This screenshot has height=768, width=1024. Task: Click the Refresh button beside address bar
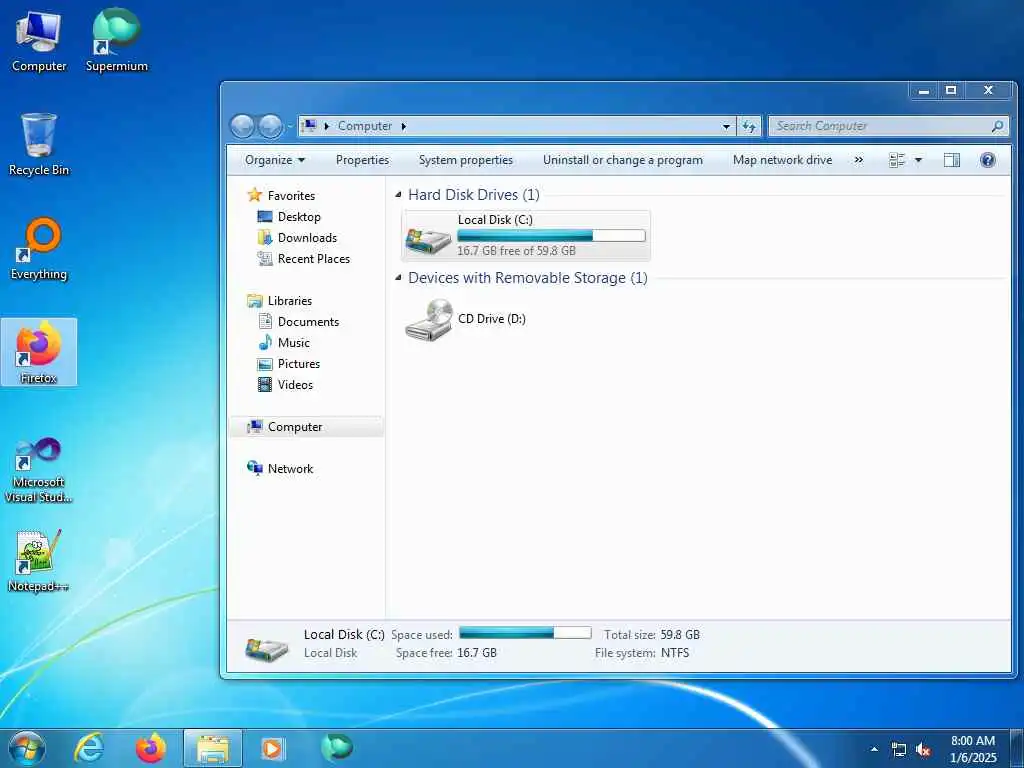click(x=749, y=126)
